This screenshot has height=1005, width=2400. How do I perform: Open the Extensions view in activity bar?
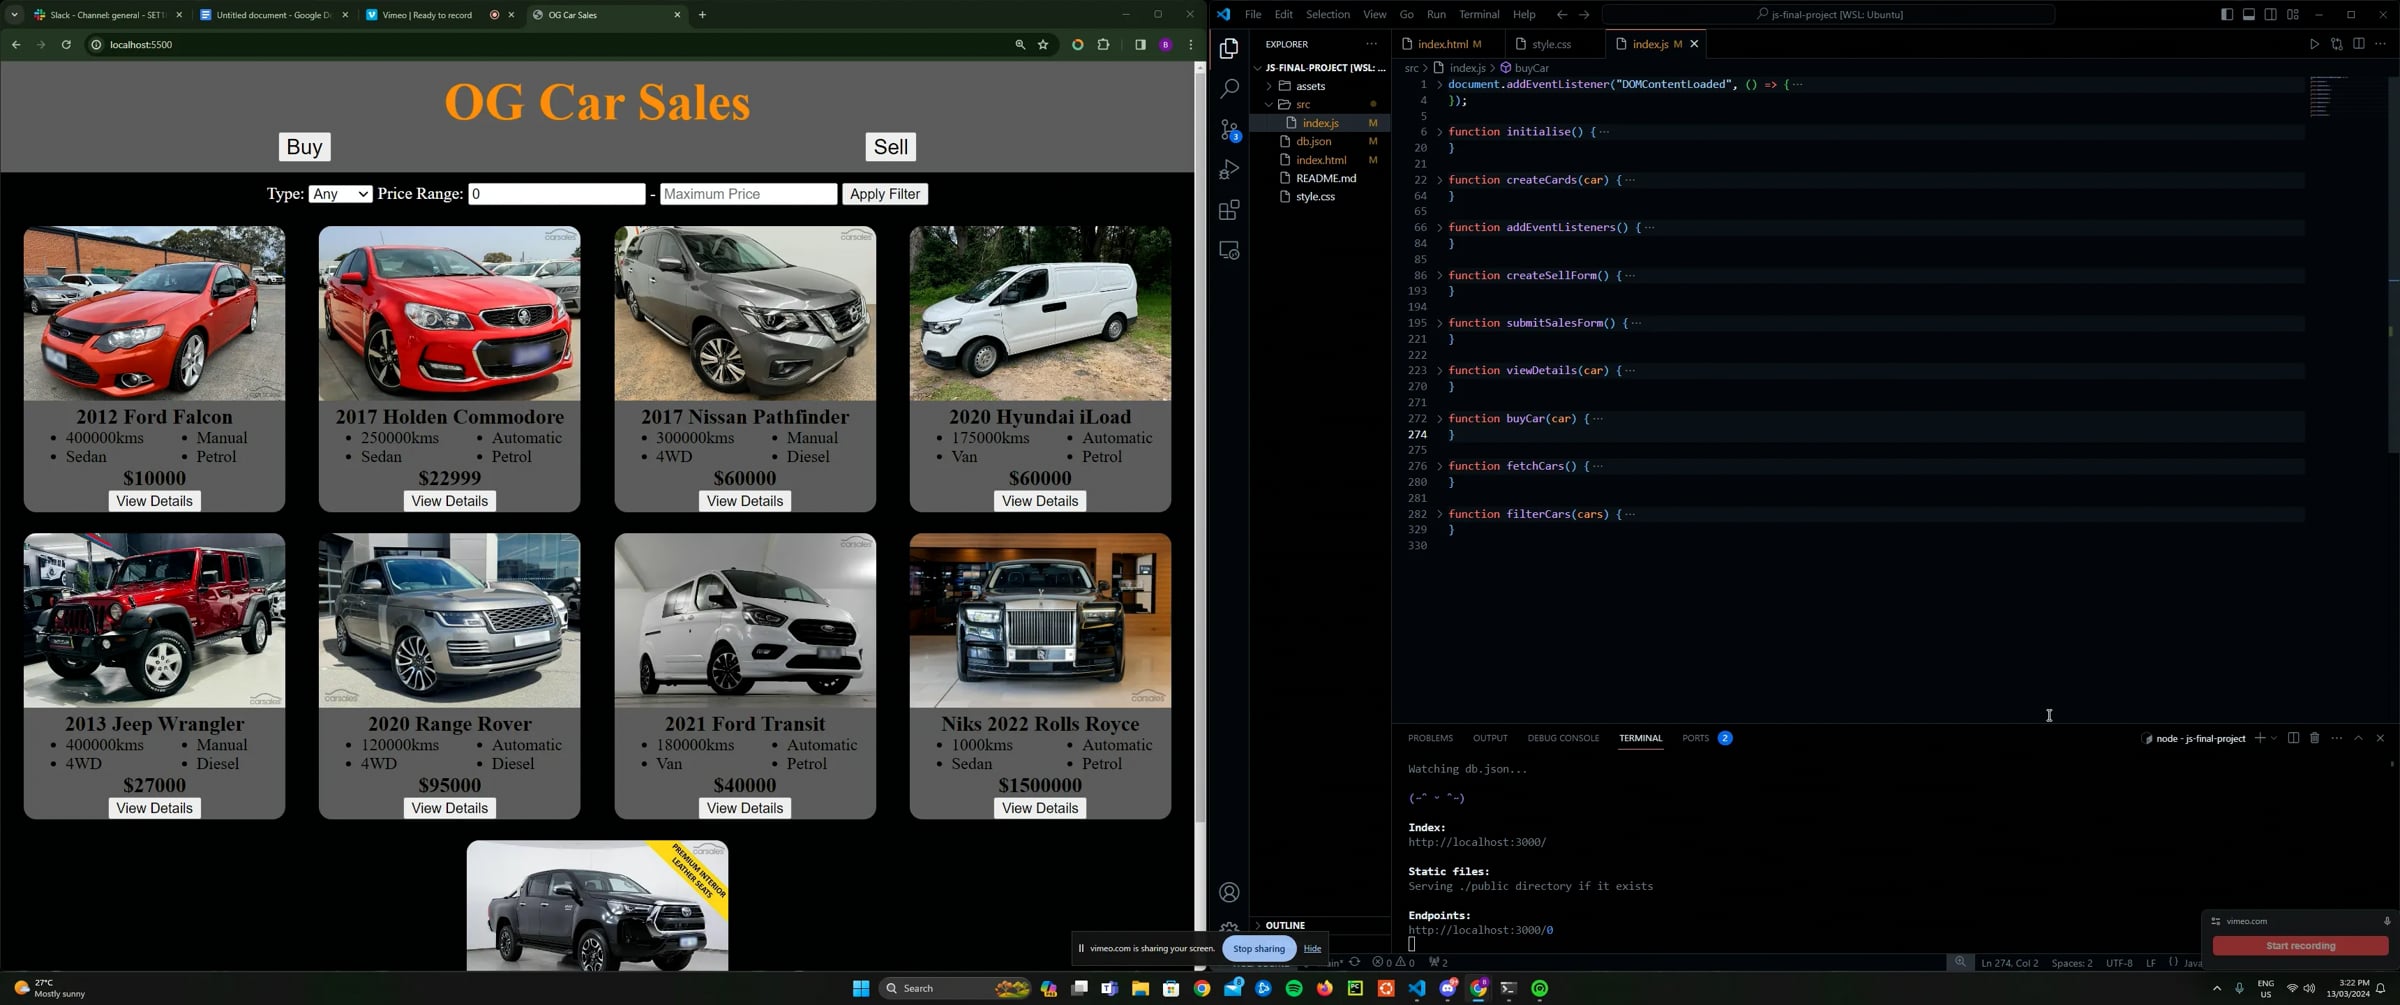point(1229,210)
